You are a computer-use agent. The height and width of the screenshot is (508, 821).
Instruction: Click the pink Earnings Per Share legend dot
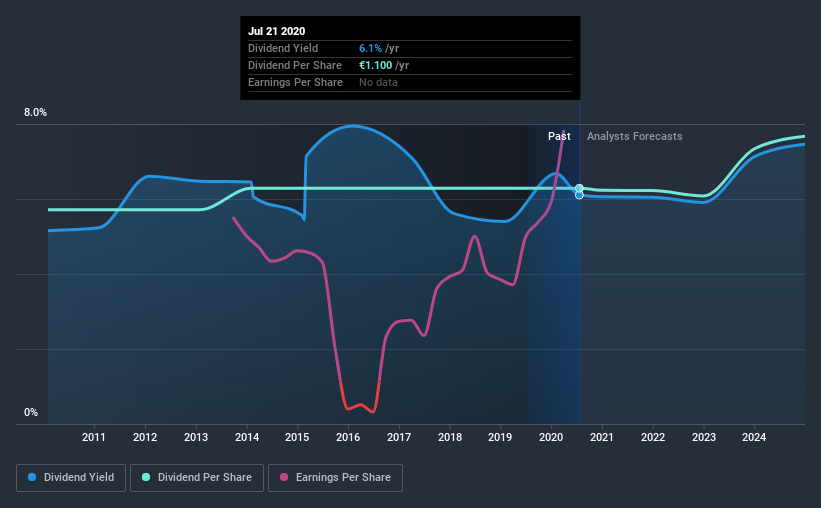(284, 477)
